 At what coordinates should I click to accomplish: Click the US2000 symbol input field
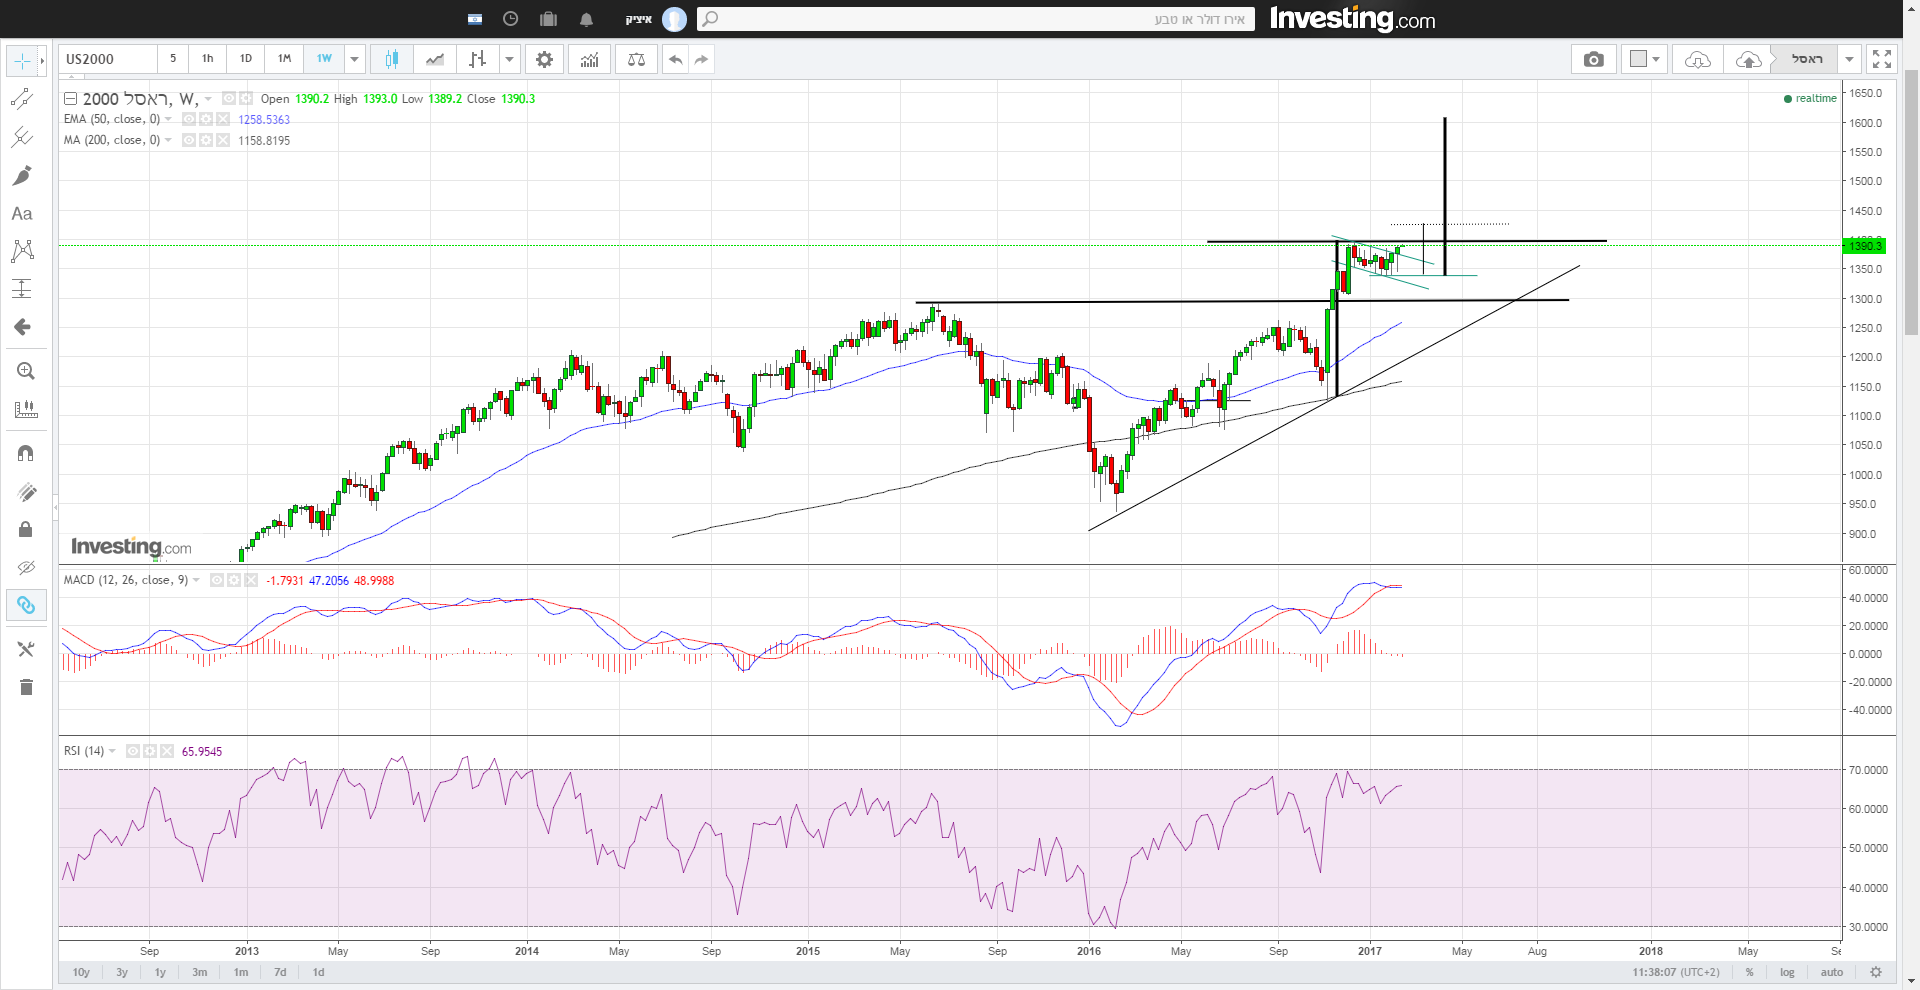click(108, 59)
